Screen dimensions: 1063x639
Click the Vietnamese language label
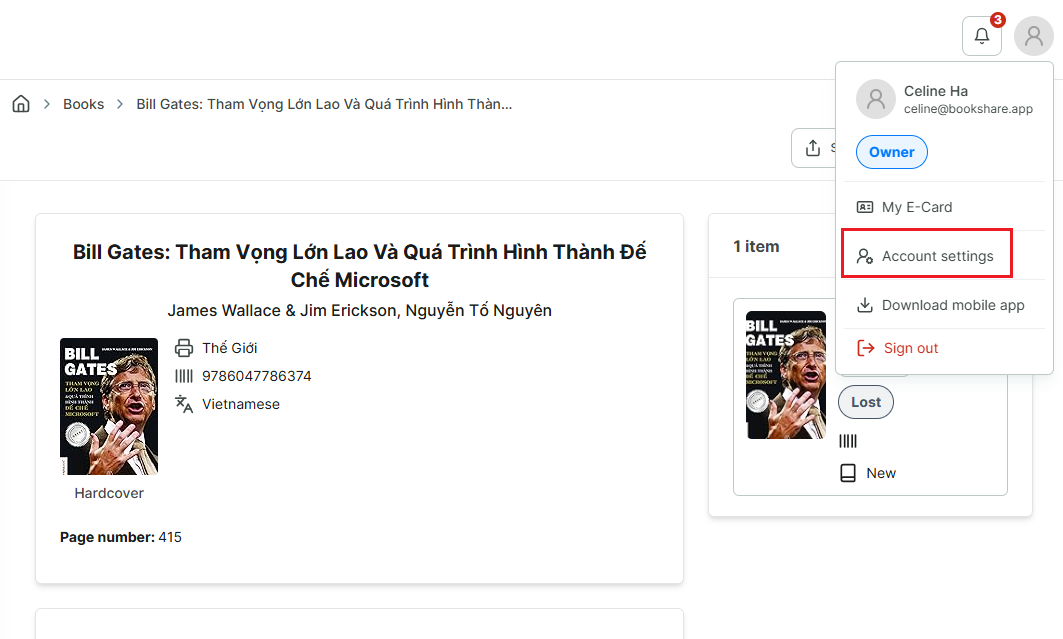click(241, 404)
